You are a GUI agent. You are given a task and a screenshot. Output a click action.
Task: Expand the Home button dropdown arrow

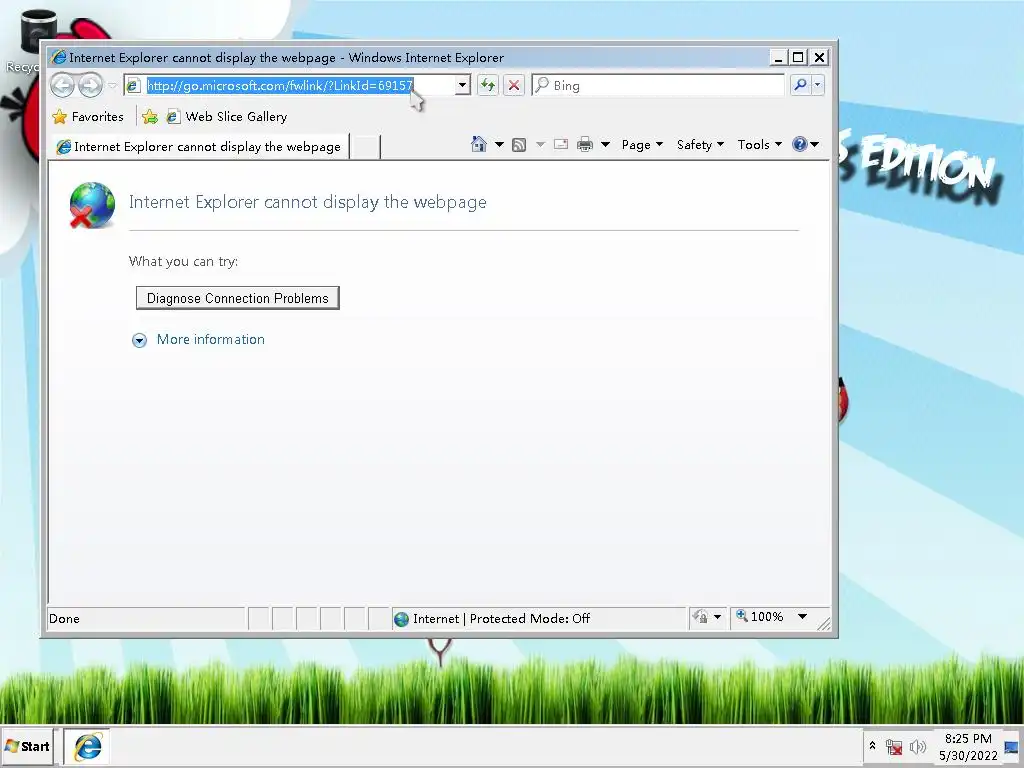499,144
